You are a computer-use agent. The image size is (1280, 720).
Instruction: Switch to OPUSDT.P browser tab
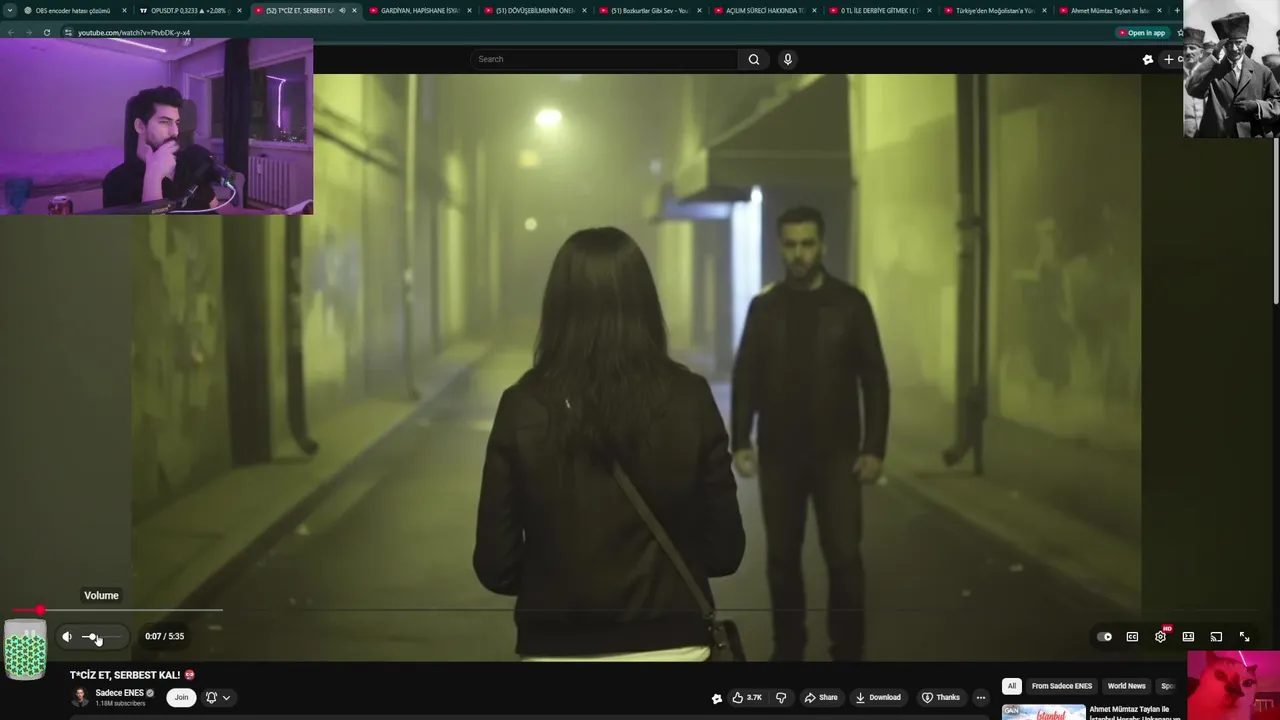[x=190, y=10]
